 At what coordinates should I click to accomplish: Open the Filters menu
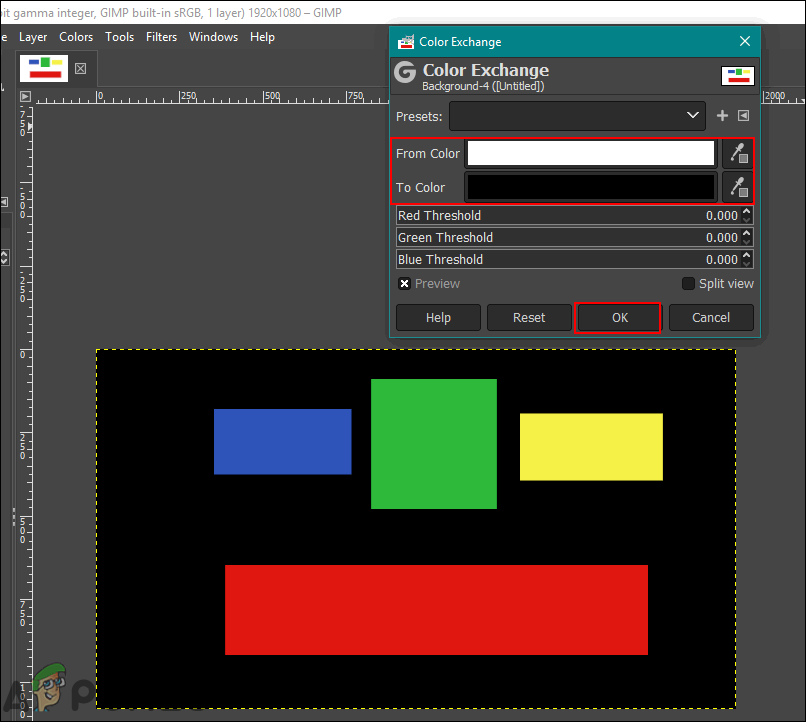[x=161, y=37]
